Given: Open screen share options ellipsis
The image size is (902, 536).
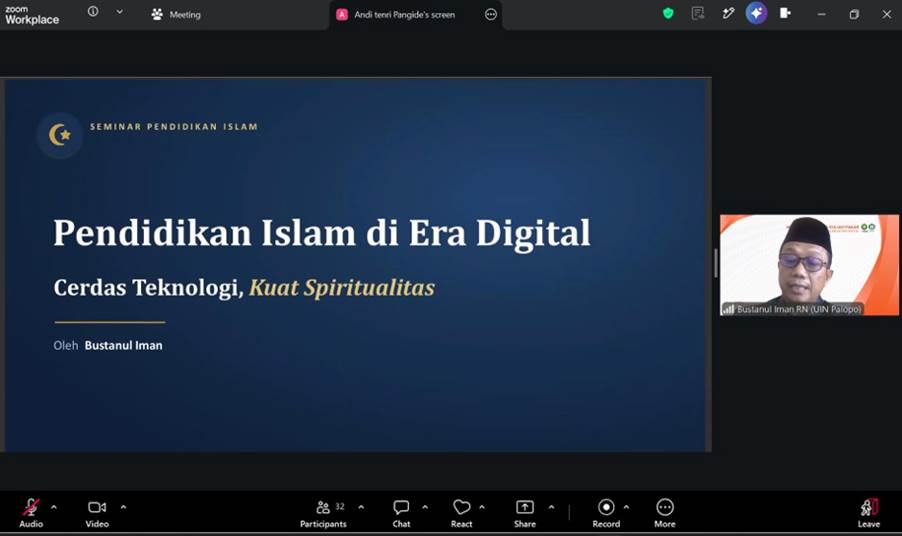Looking at the screenshot, I should click(x=491, y=15).
